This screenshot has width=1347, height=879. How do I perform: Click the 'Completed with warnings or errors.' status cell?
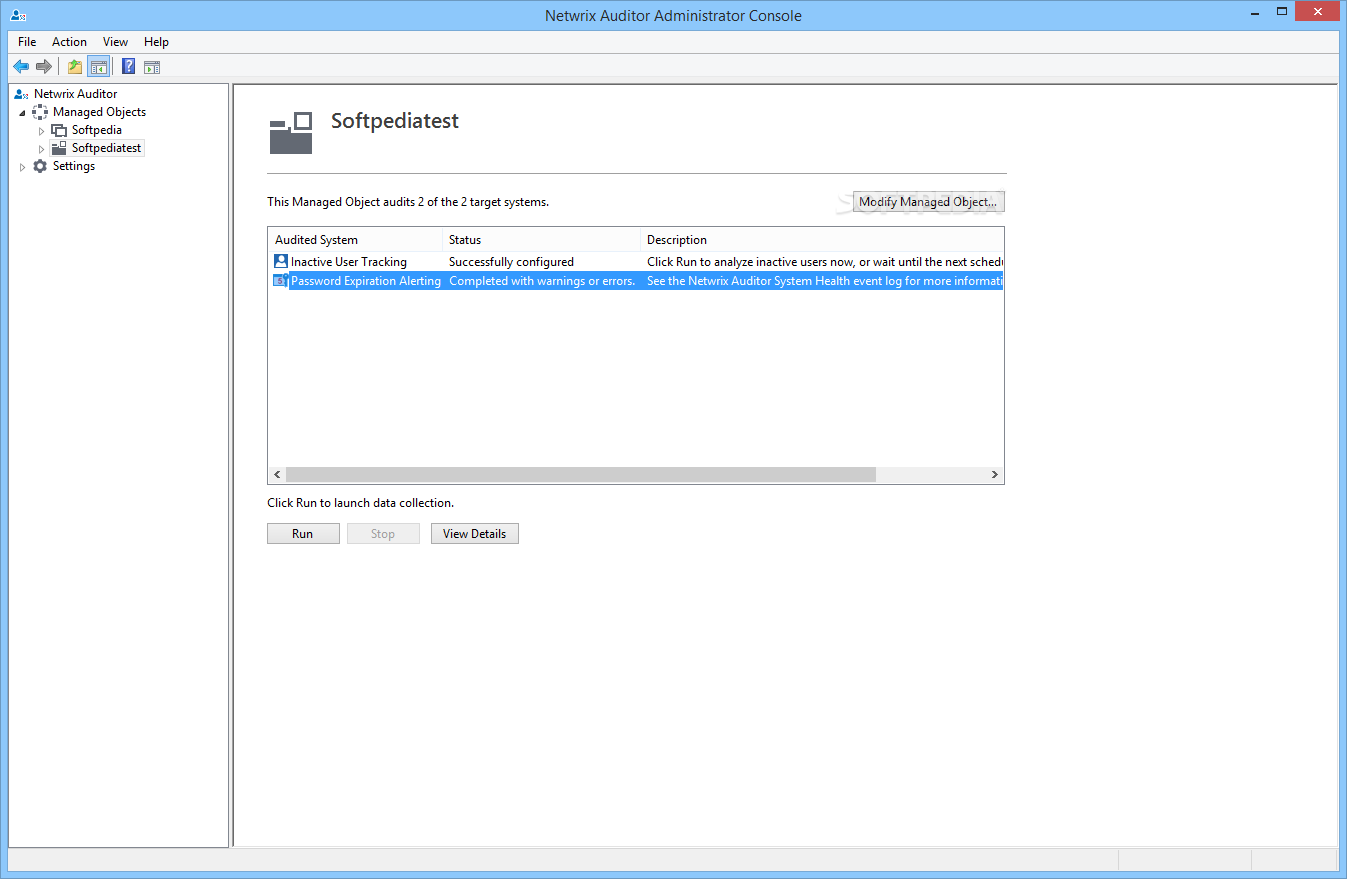(542, 281)
